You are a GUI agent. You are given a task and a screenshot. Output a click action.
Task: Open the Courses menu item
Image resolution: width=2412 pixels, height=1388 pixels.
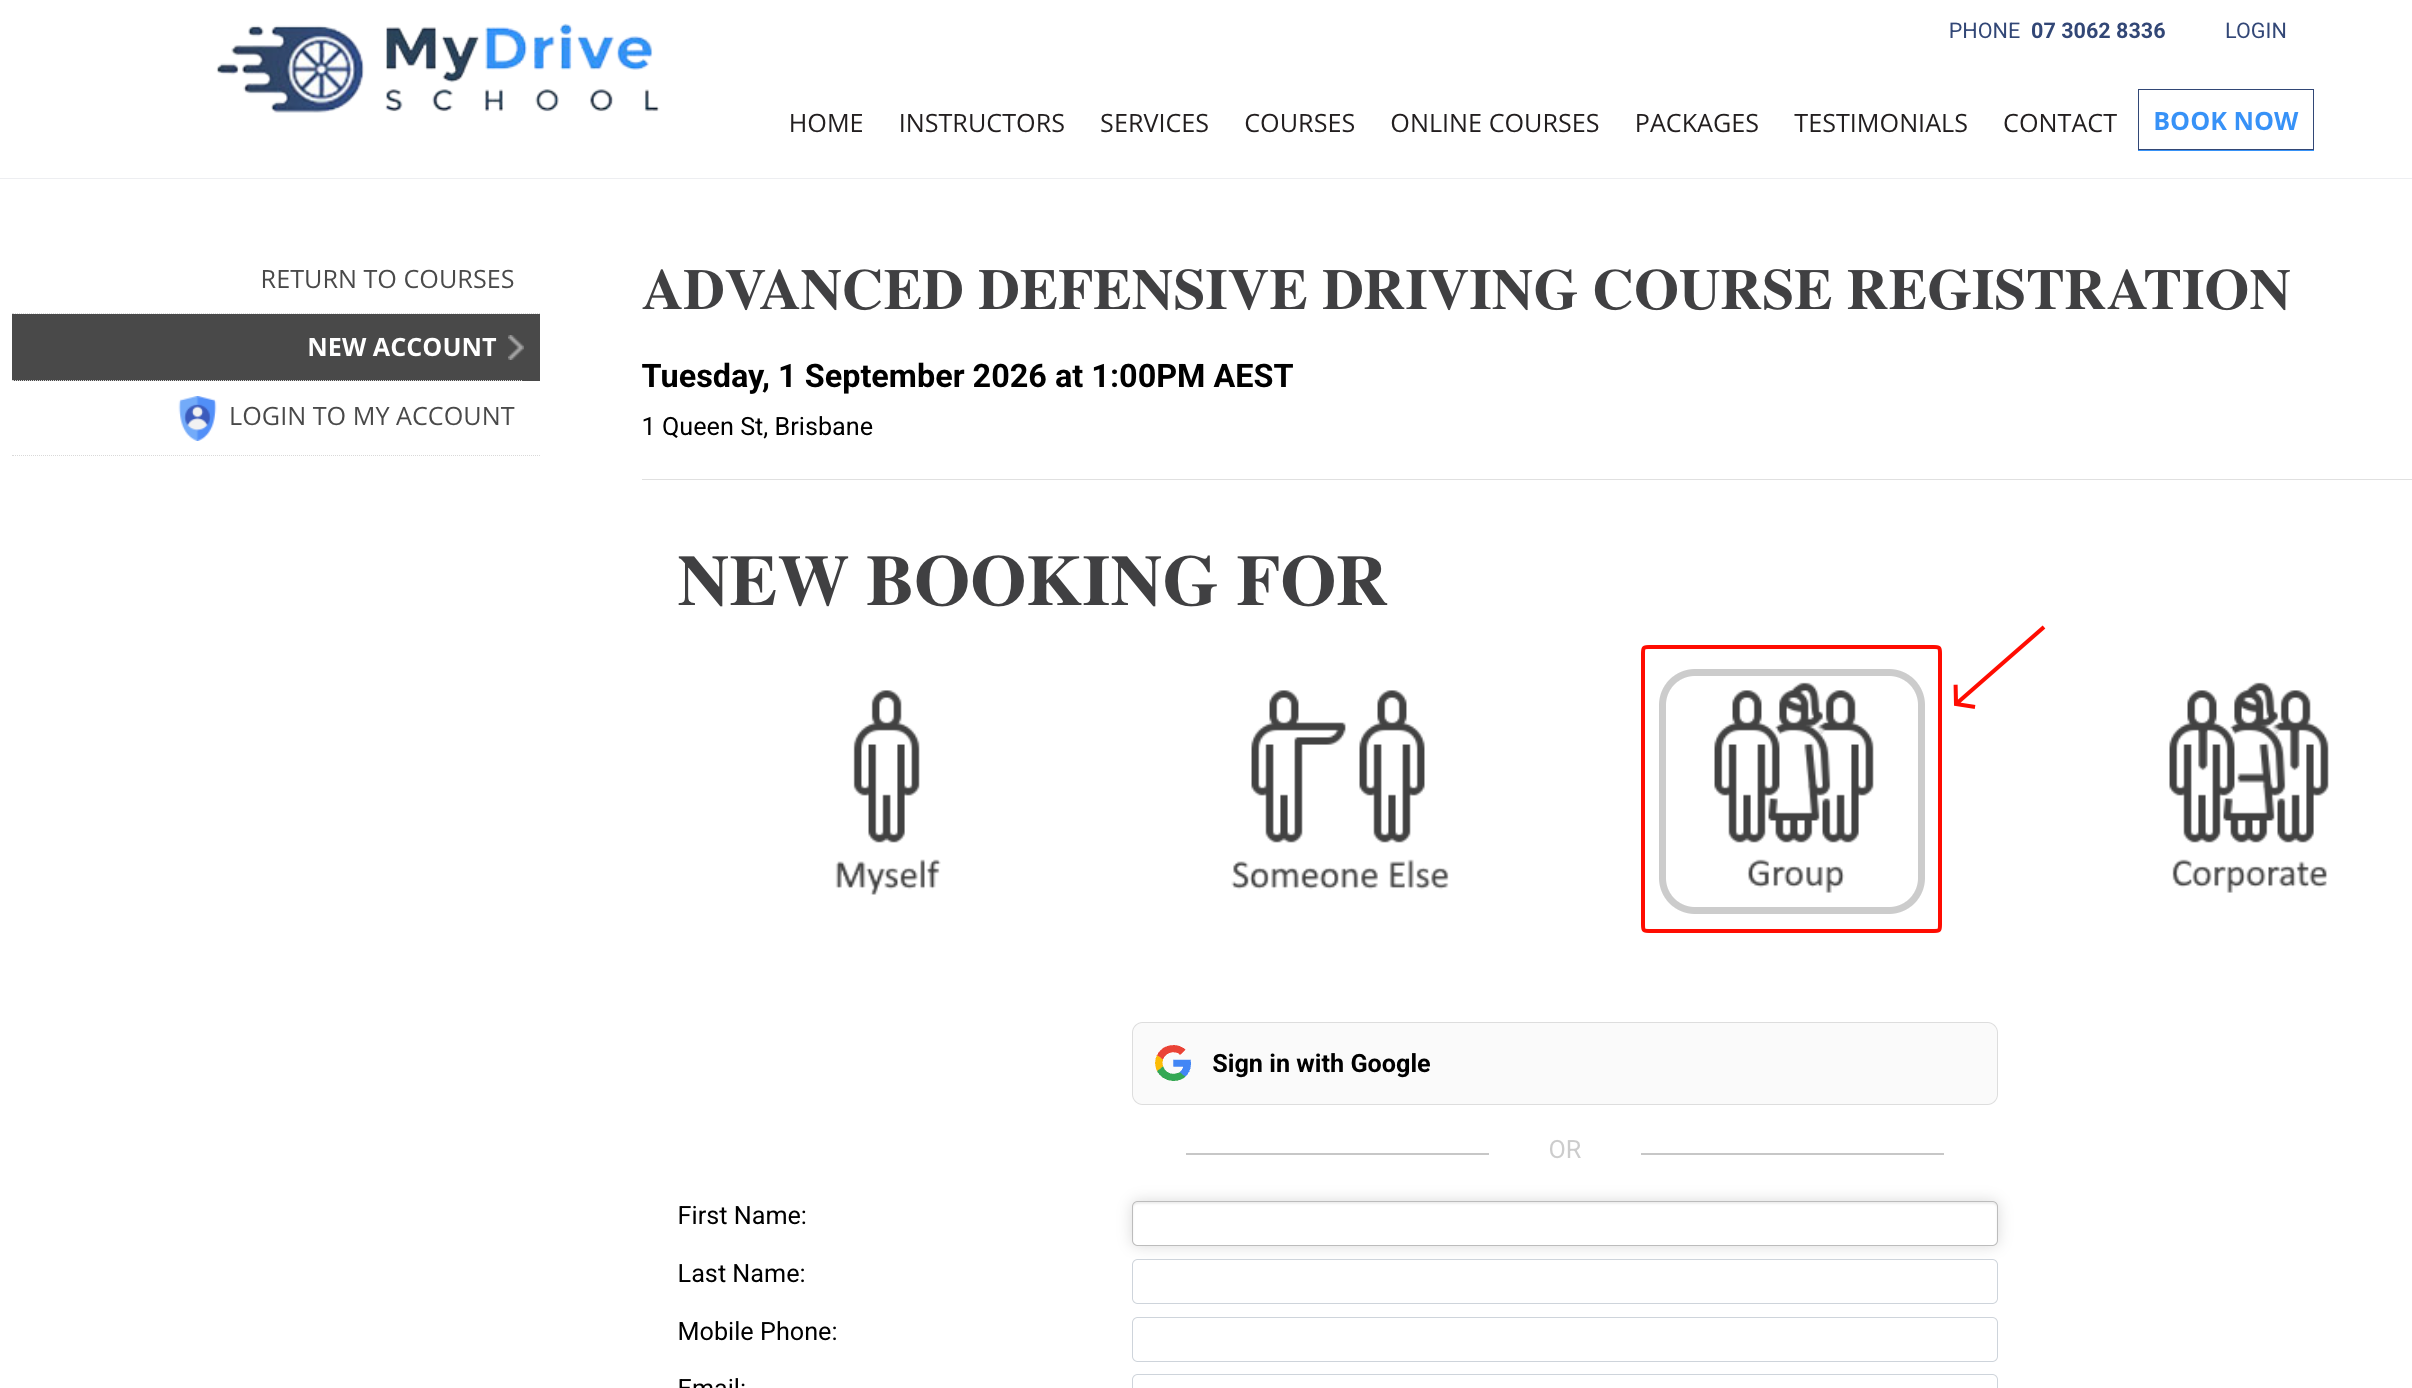coord(1299,123)
